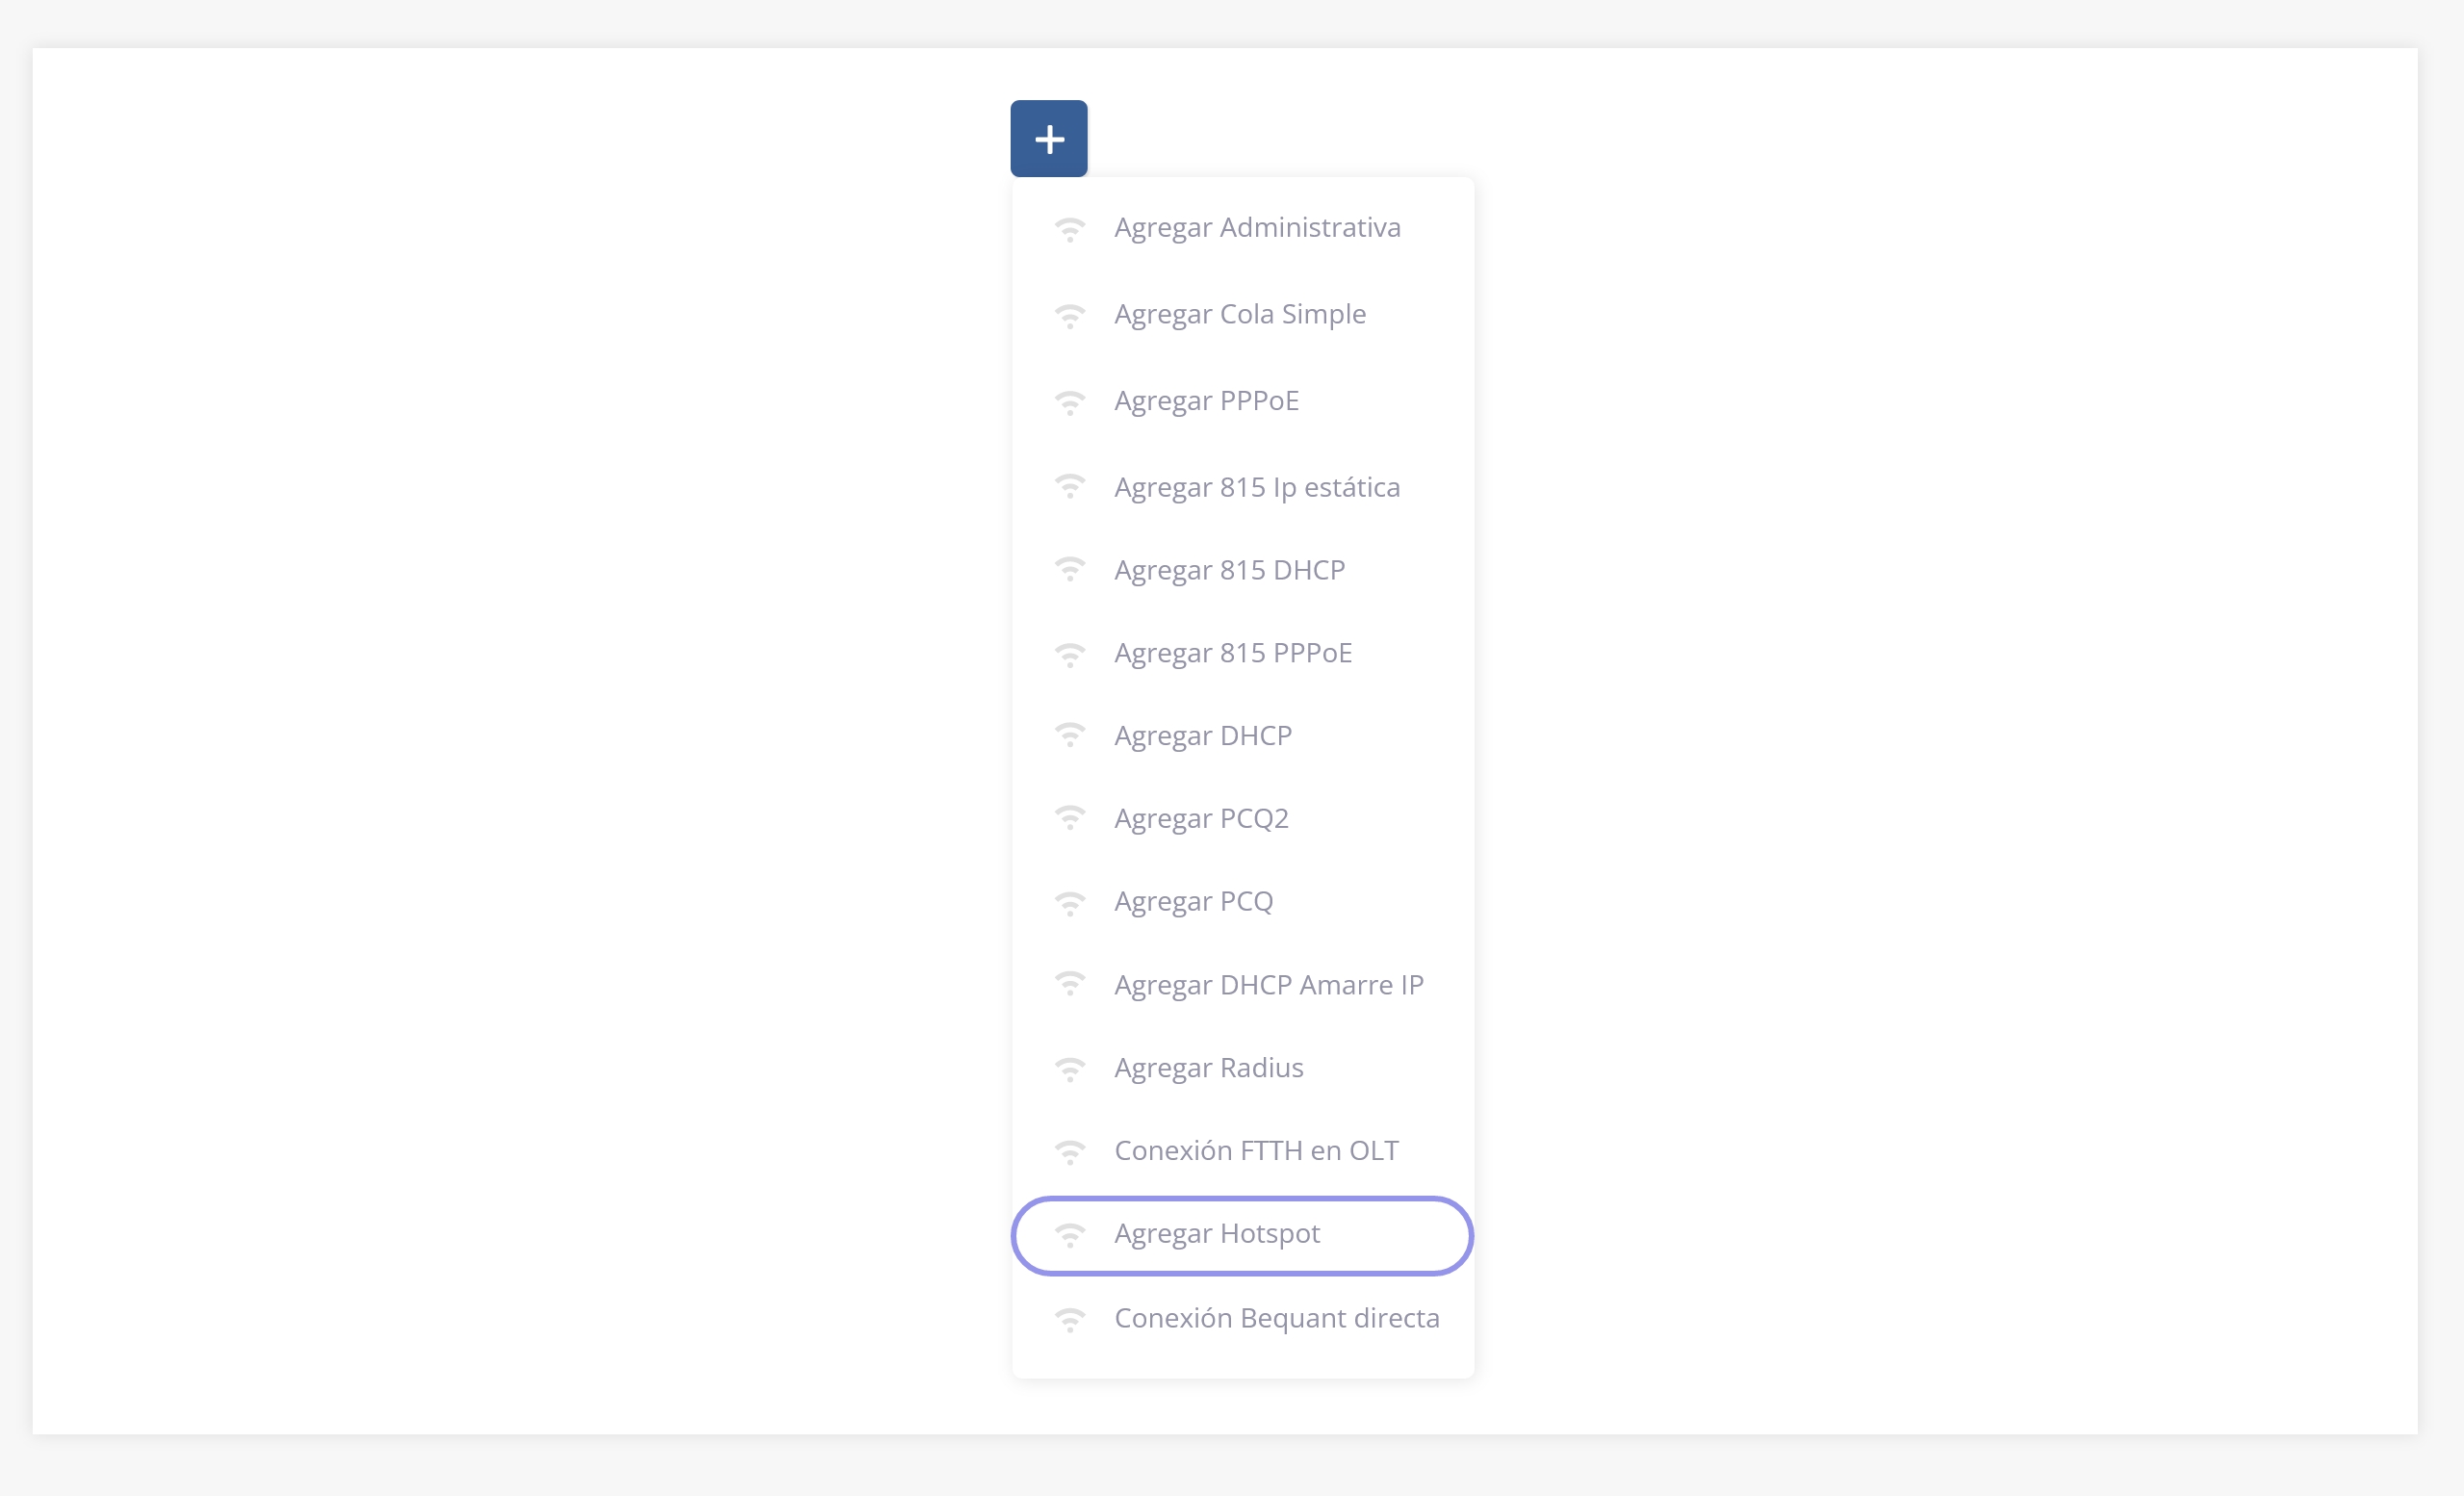Select Conexión Bequant directa

[1276, 1318]
